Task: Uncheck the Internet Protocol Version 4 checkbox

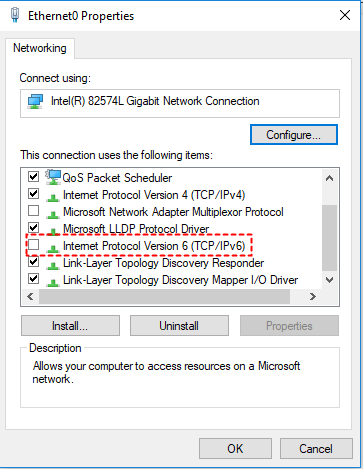Action: (33, 194)
